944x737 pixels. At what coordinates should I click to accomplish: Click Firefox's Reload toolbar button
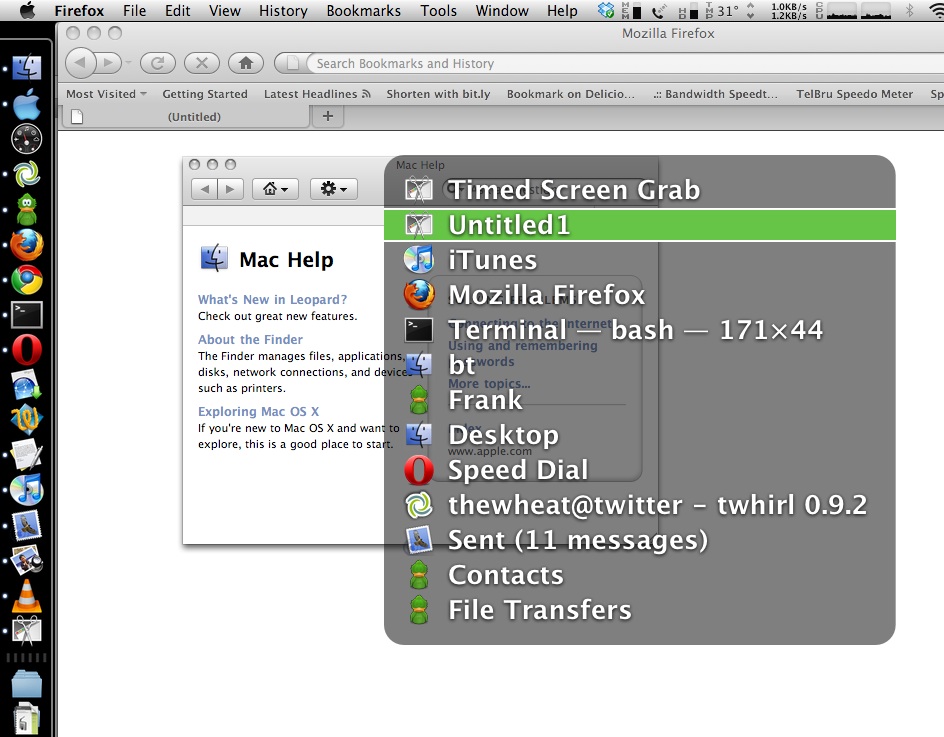point(157,63)
